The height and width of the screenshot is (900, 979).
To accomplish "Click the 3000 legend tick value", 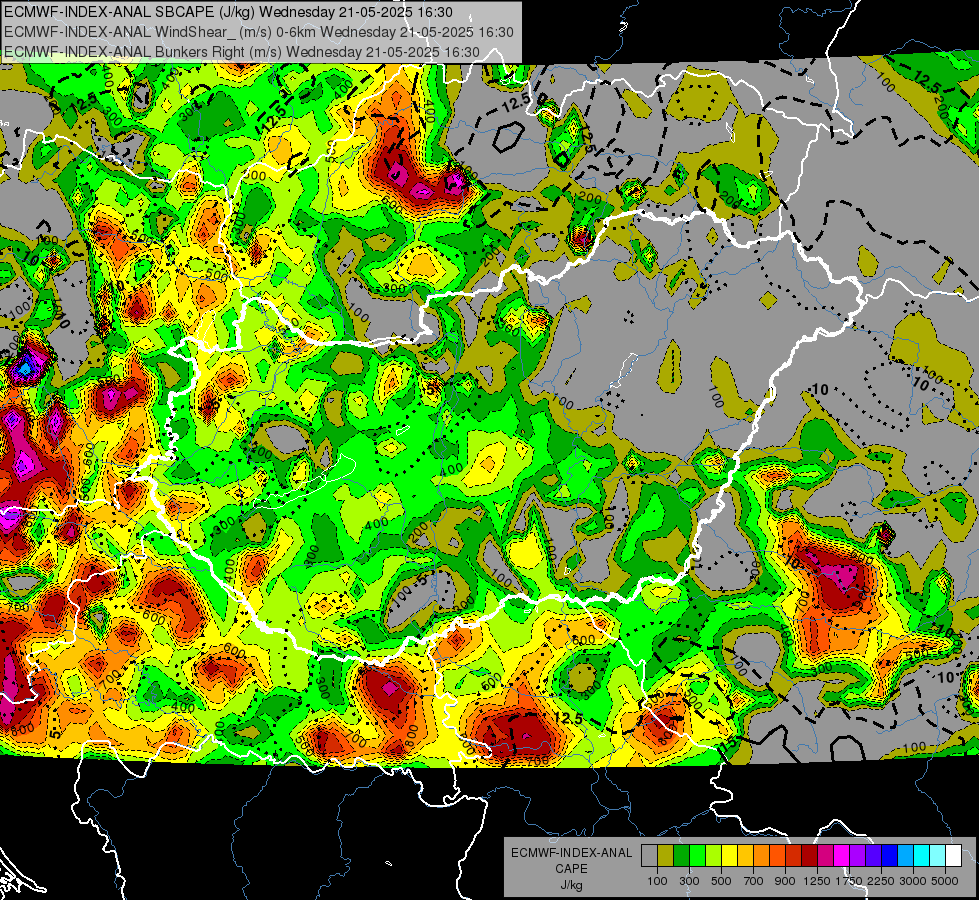I will pos(913,881).
